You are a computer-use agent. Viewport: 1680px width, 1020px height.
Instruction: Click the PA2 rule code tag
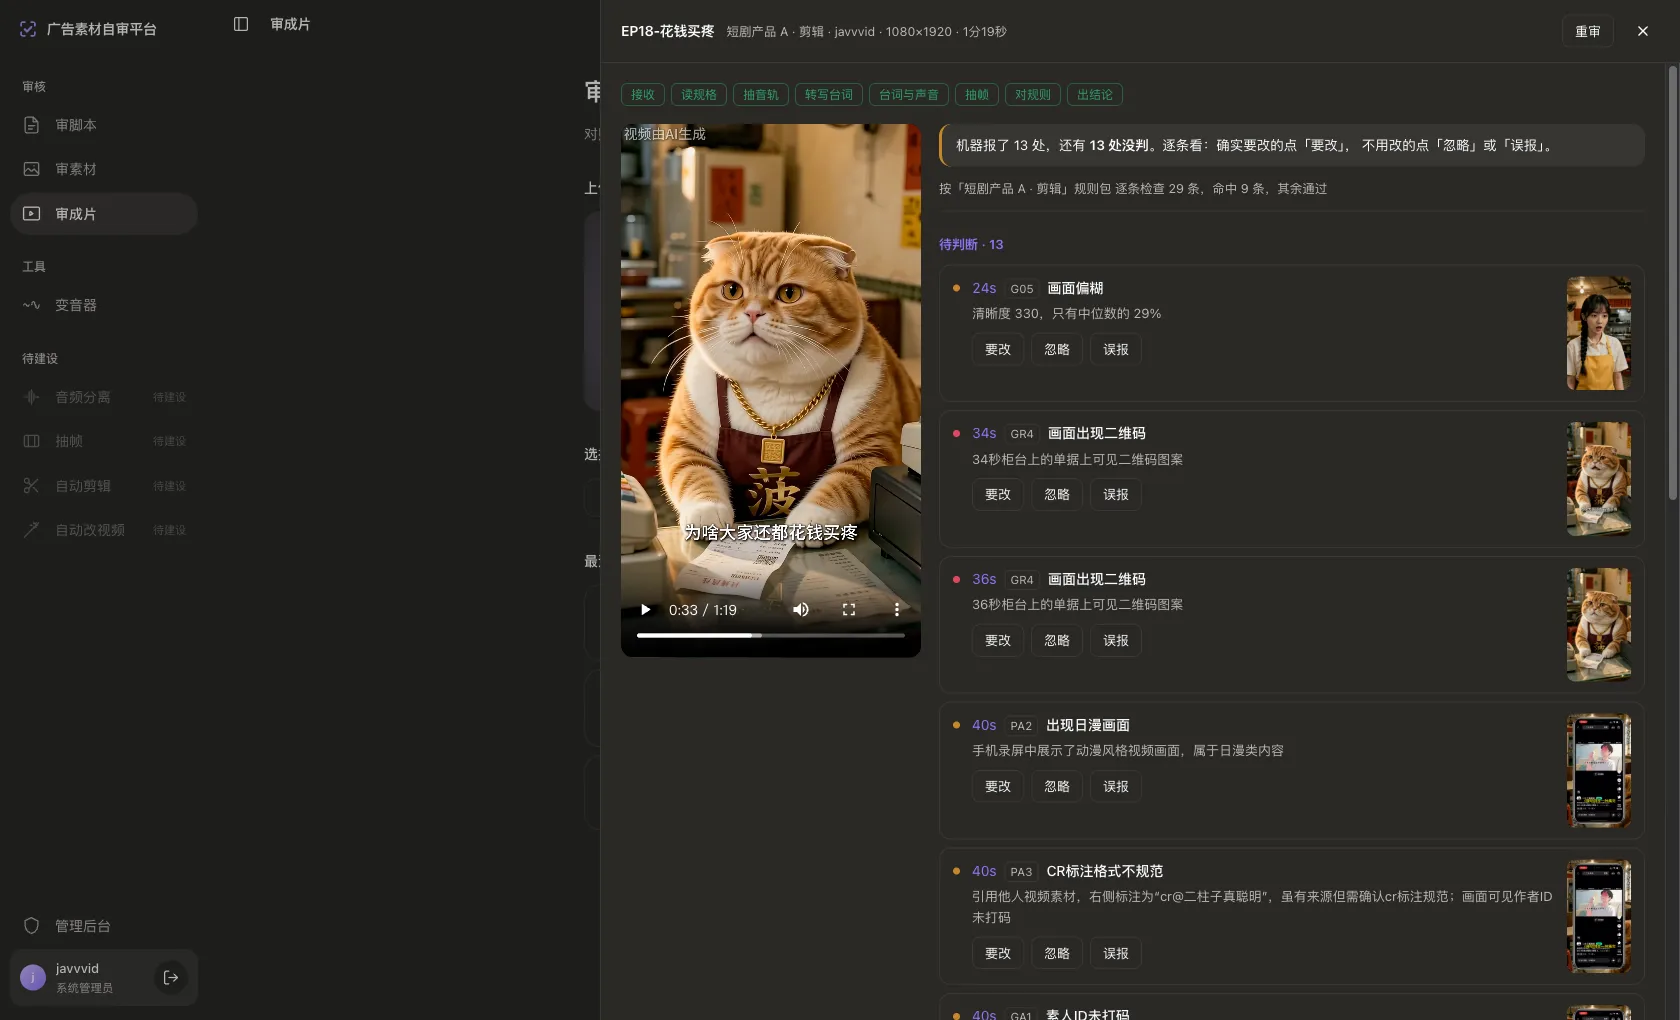[x=1021, y=726]
